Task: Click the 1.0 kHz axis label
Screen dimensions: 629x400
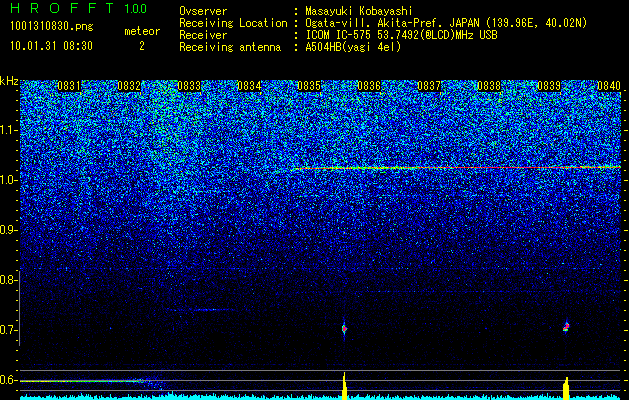Action: tap(7, 180)
